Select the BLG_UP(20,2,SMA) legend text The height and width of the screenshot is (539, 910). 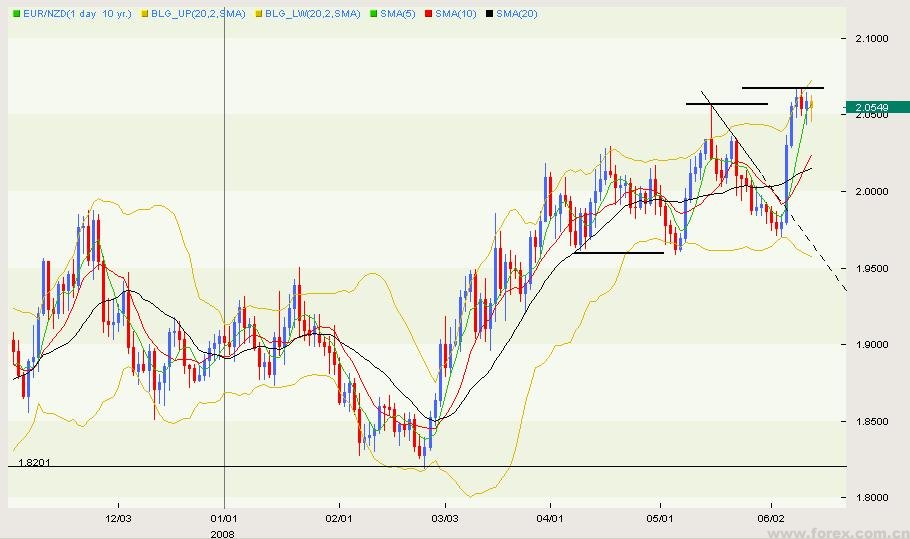[196, 13]
